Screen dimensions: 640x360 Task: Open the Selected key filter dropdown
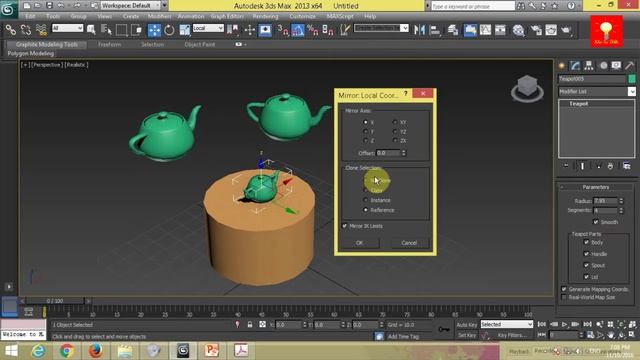coord(507,324)
